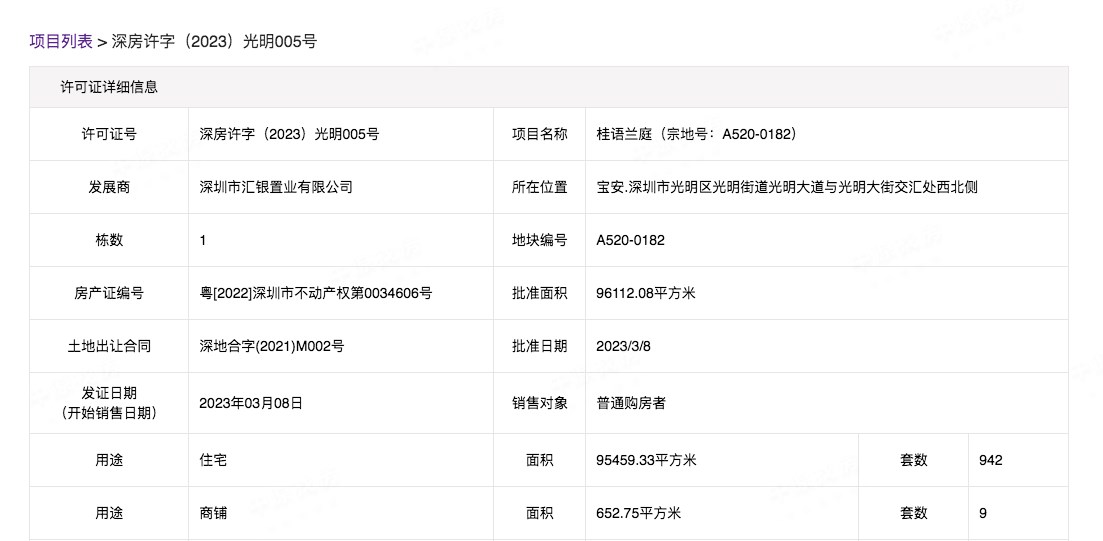The image size is (1103, 541).
Task: Click the 许可证号 label cell
Action: (x=109, y=134)
